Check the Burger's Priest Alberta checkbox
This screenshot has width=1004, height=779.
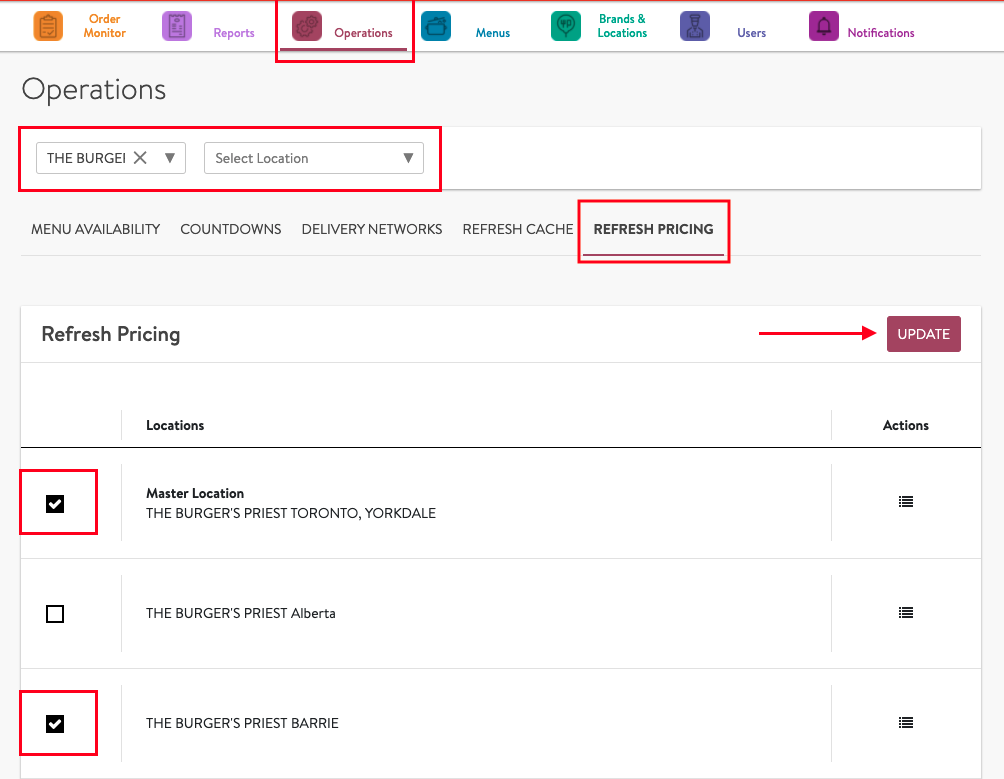55,614
